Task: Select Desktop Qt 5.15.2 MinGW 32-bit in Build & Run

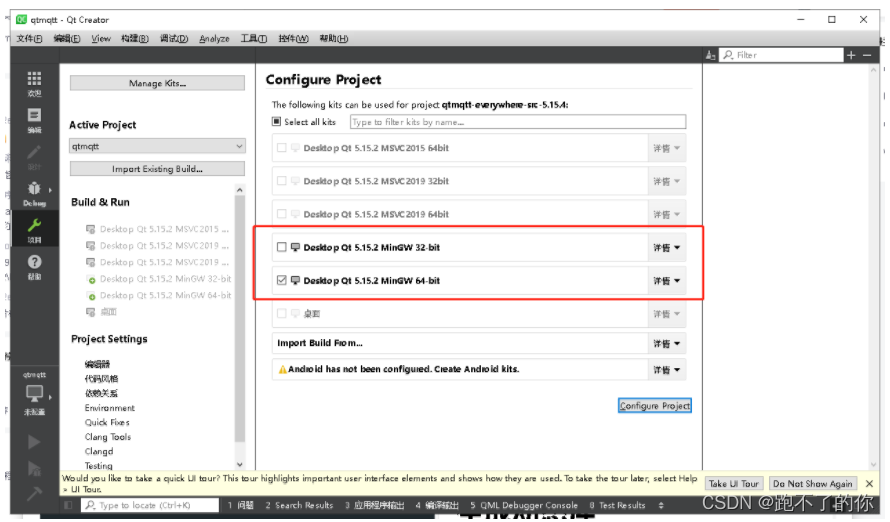Action: pyautogui.click(x=158, y=279)
